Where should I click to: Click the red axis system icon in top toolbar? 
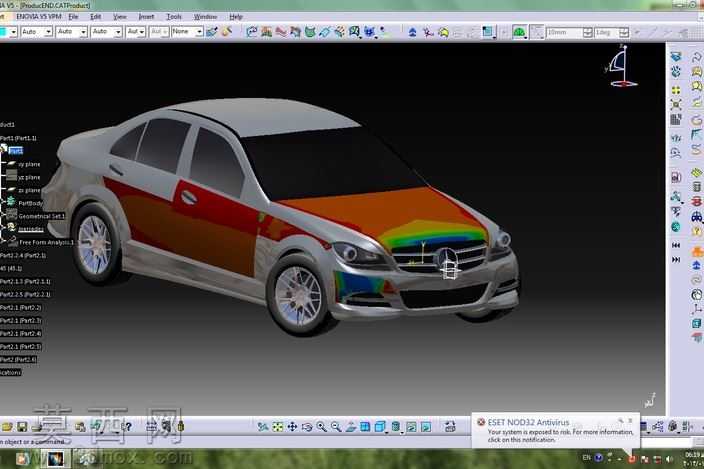pyautogui.click(x=428, y=32)
